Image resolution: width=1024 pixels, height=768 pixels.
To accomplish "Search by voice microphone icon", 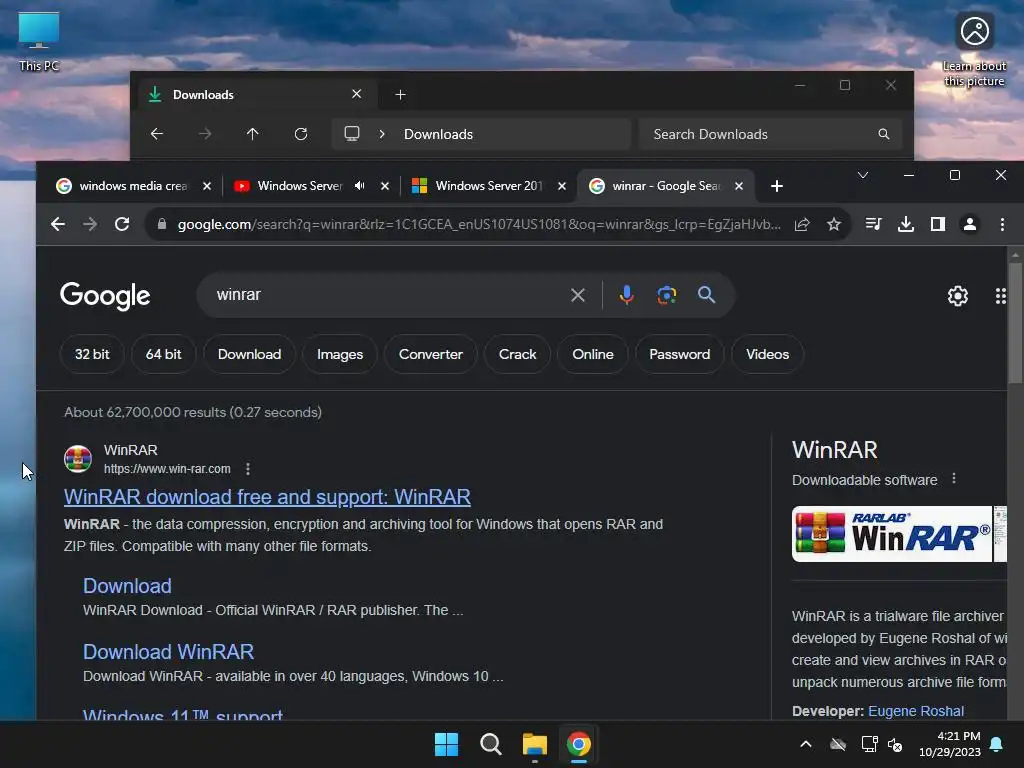I will [626, 295].
